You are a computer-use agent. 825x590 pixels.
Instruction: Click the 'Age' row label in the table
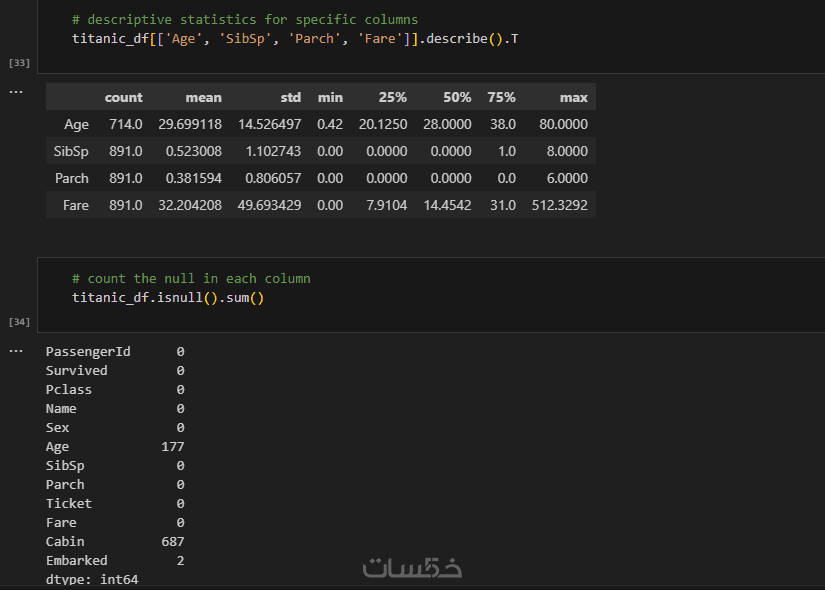click(x=76, y=124)
